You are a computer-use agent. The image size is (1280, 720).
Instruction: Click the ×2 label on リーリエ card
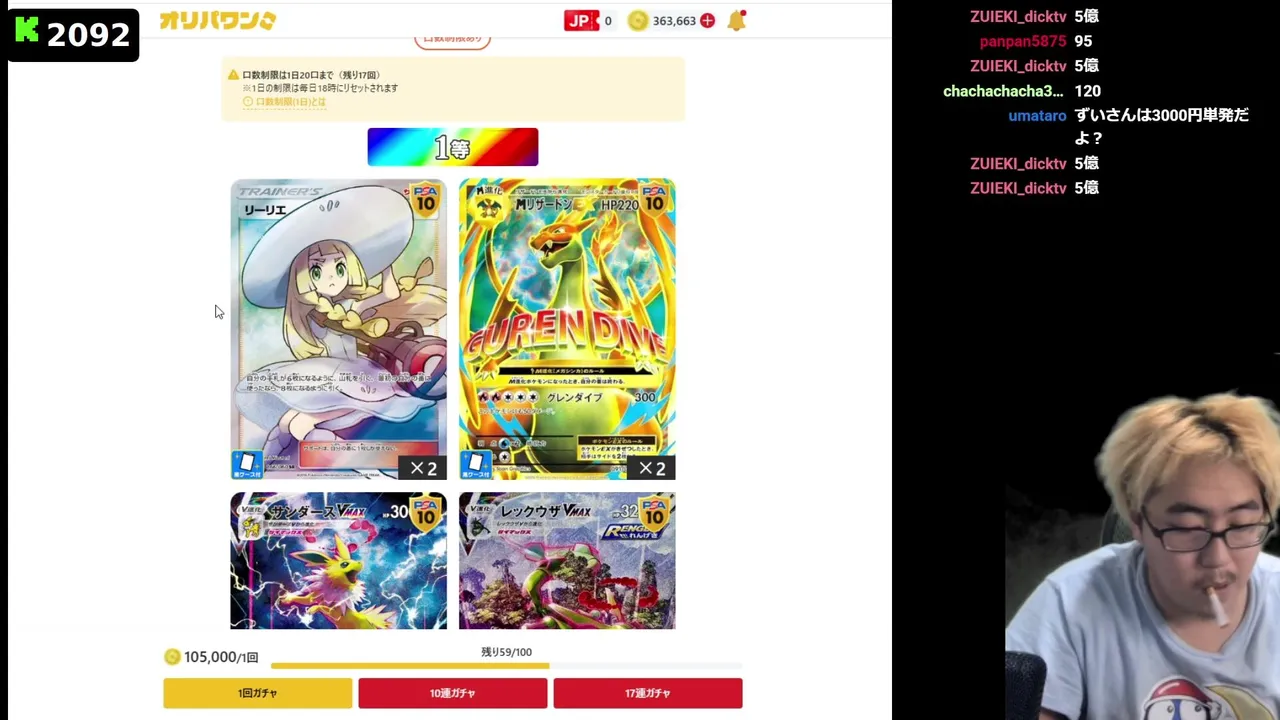423,468
